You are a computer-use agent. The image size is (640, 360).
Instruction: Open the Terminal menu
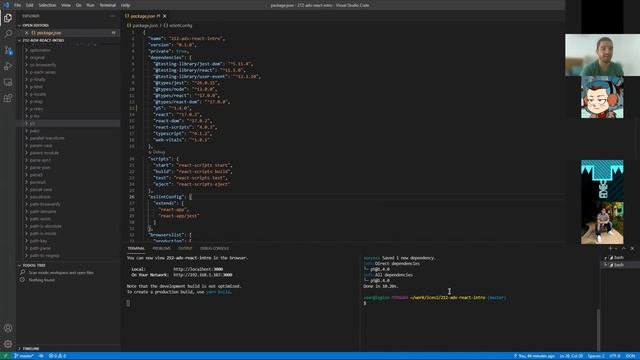click(108, 5)
